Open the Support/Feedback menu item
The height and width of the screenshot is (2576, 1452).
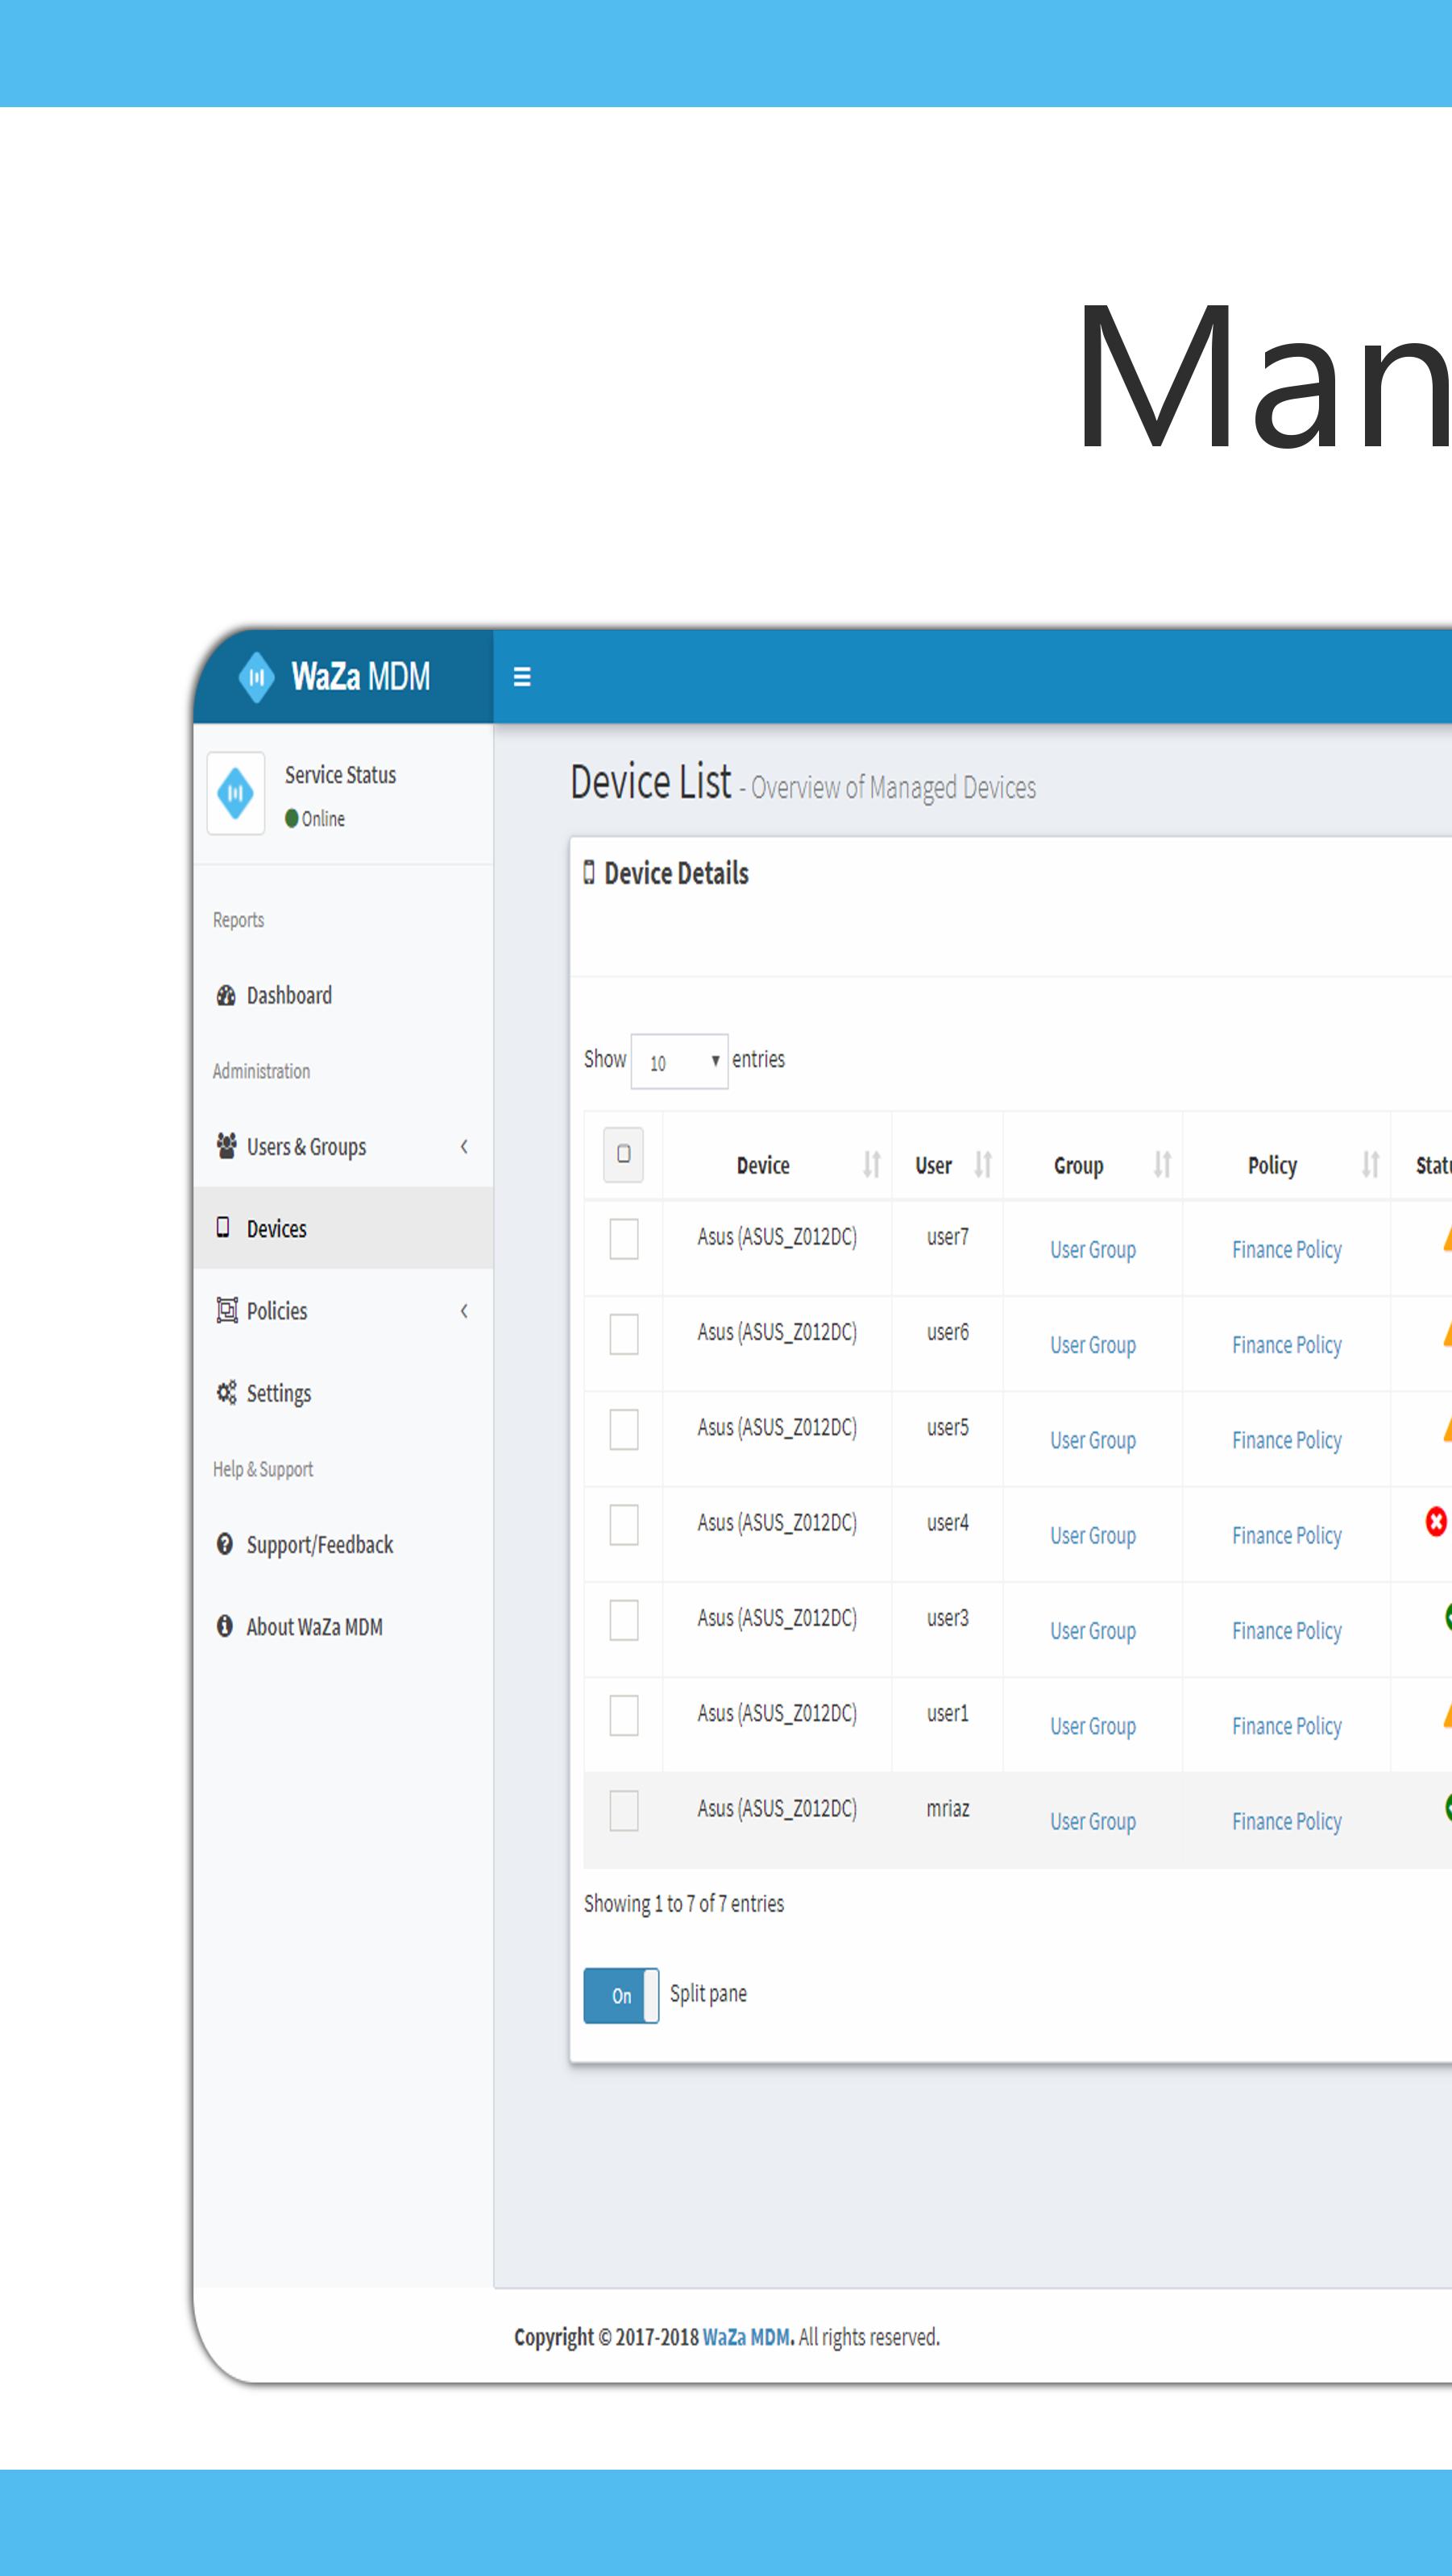tap(343, 1544)
